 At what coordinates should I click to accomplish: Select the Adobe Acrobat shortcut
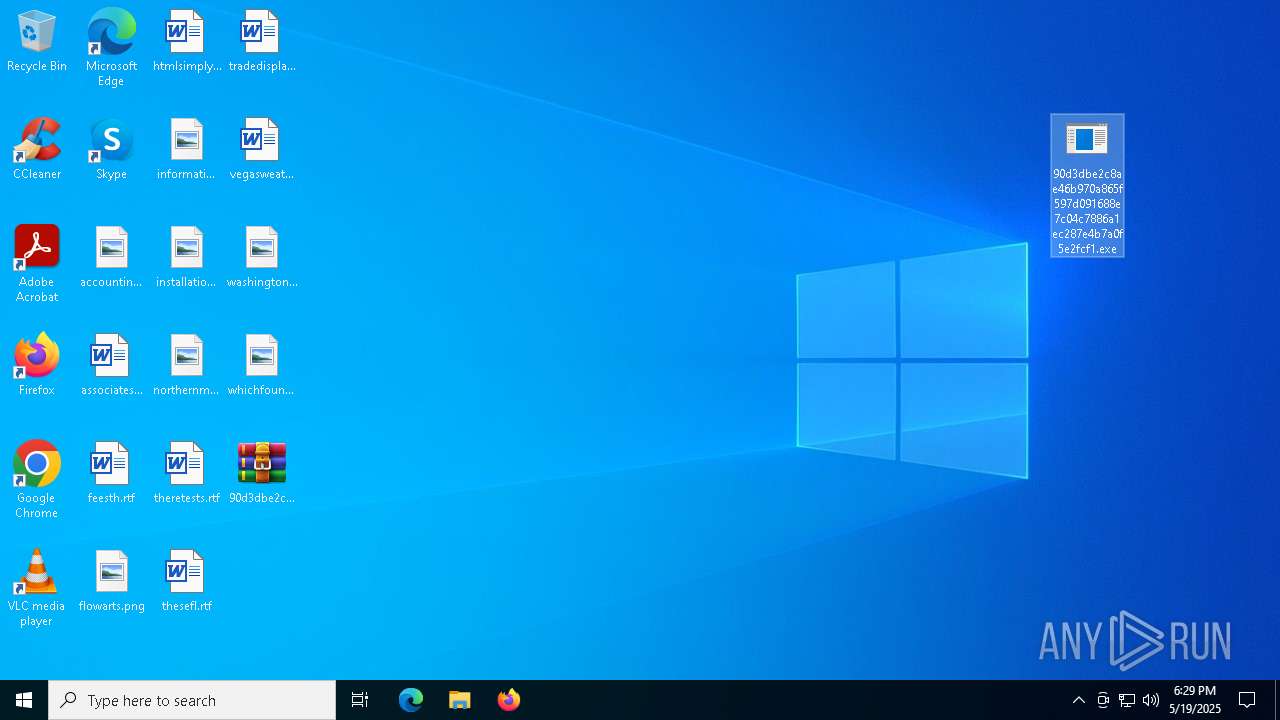37,264
